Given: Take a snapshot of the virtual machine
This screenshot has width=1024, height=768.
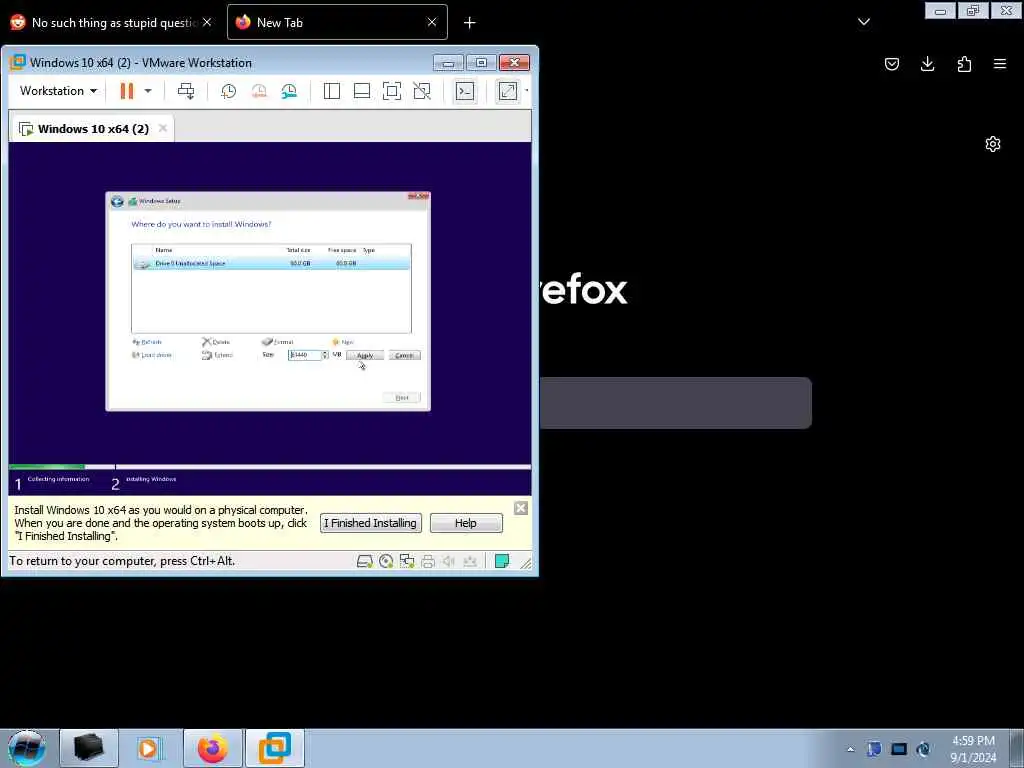Looking at the screenshot, I should tap(228, 91).
